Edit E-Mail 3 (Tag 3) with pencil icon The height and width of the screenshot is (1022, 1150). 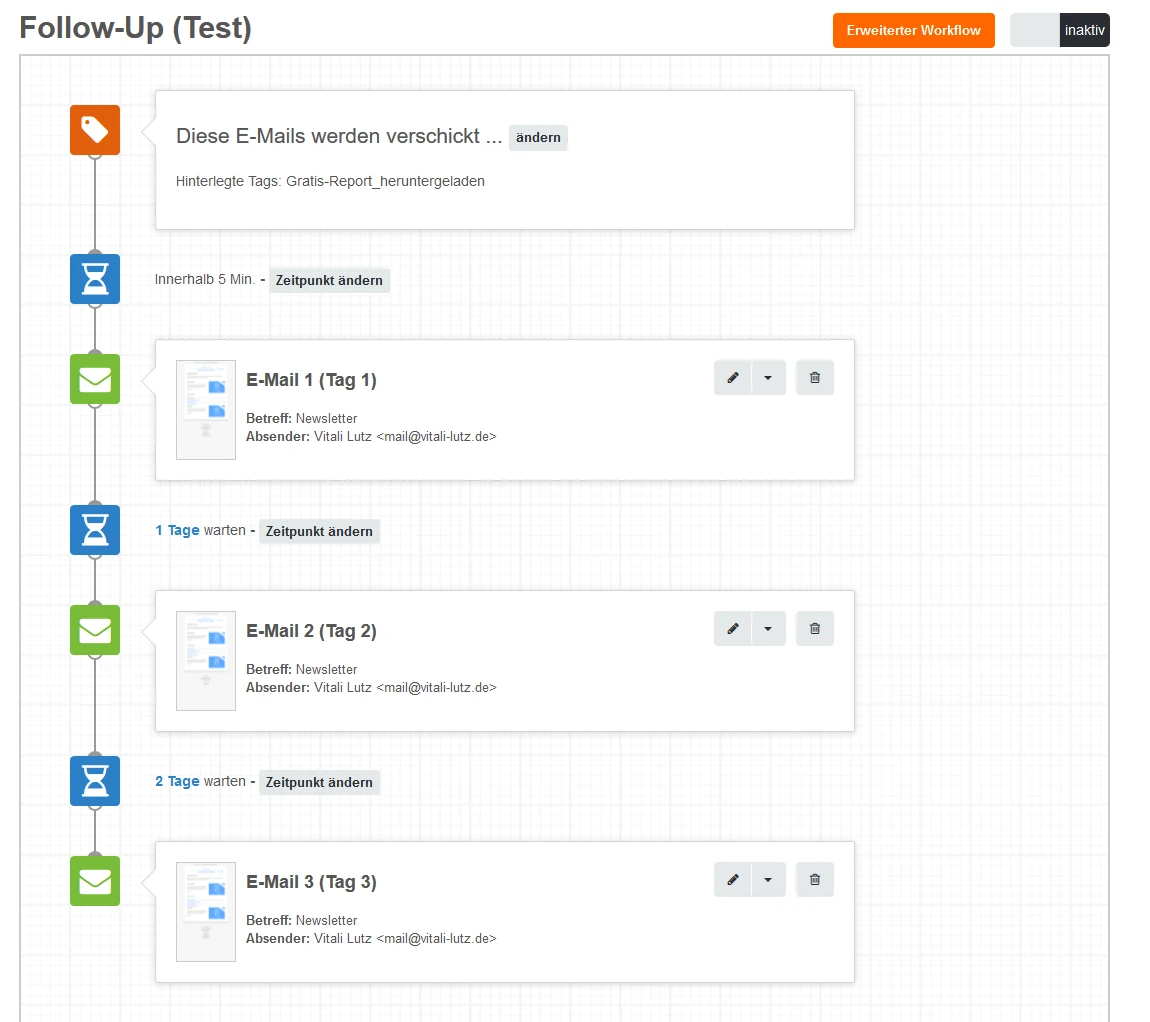coord(733,880)
